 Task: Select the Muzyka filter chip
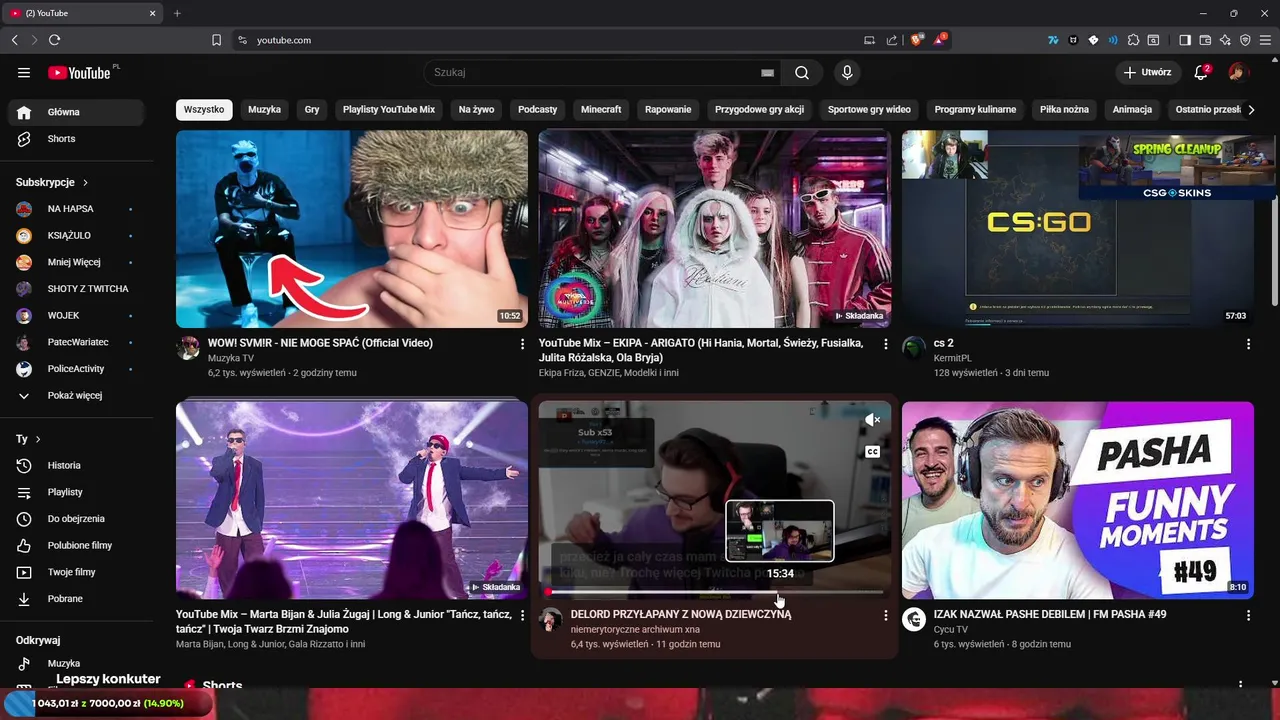[x=264, y=109]
